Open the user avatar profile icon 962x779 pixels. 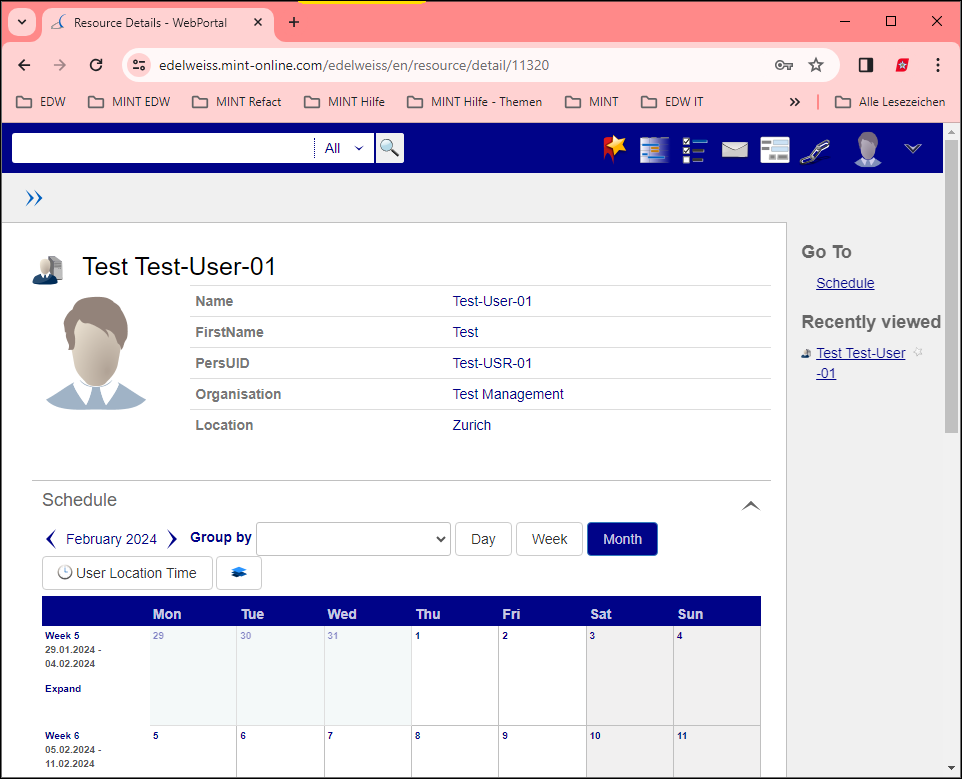pos(868,149)
